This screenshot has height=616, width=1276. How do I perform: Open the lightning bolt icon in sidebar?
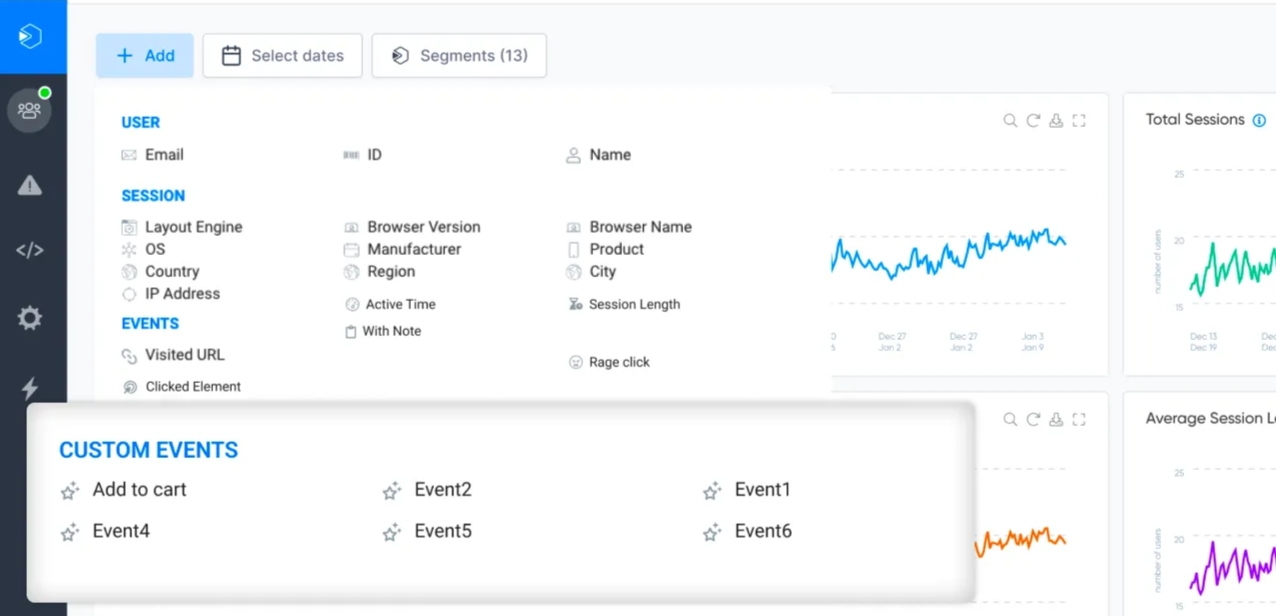pyautogui.click(x=30, y=388)
